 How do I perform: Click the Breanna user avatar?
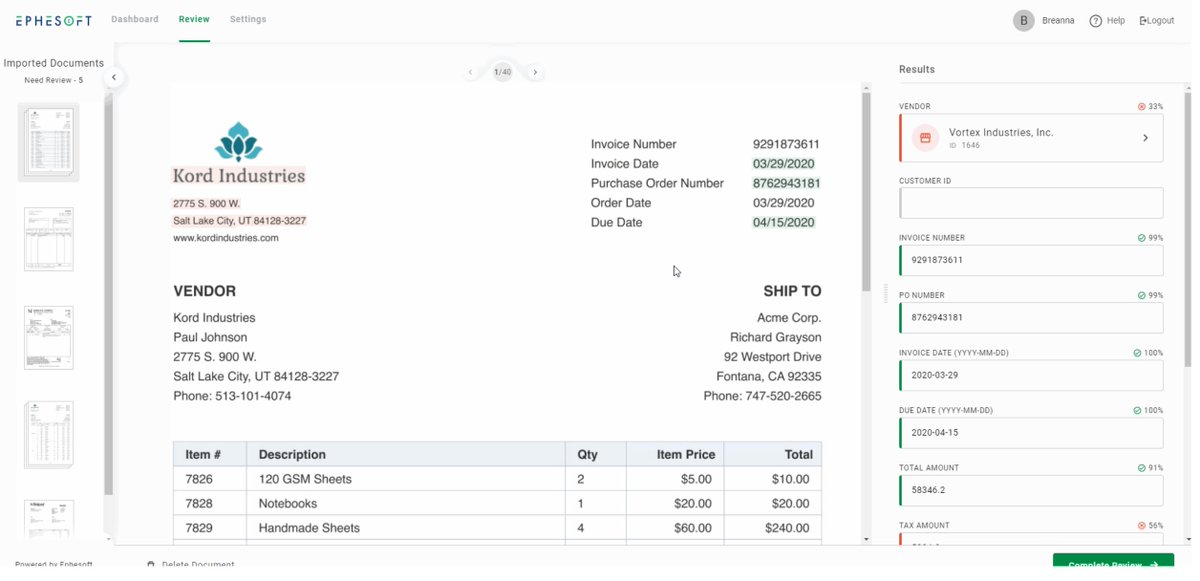pyautogui.click(x=1024, y=21)
